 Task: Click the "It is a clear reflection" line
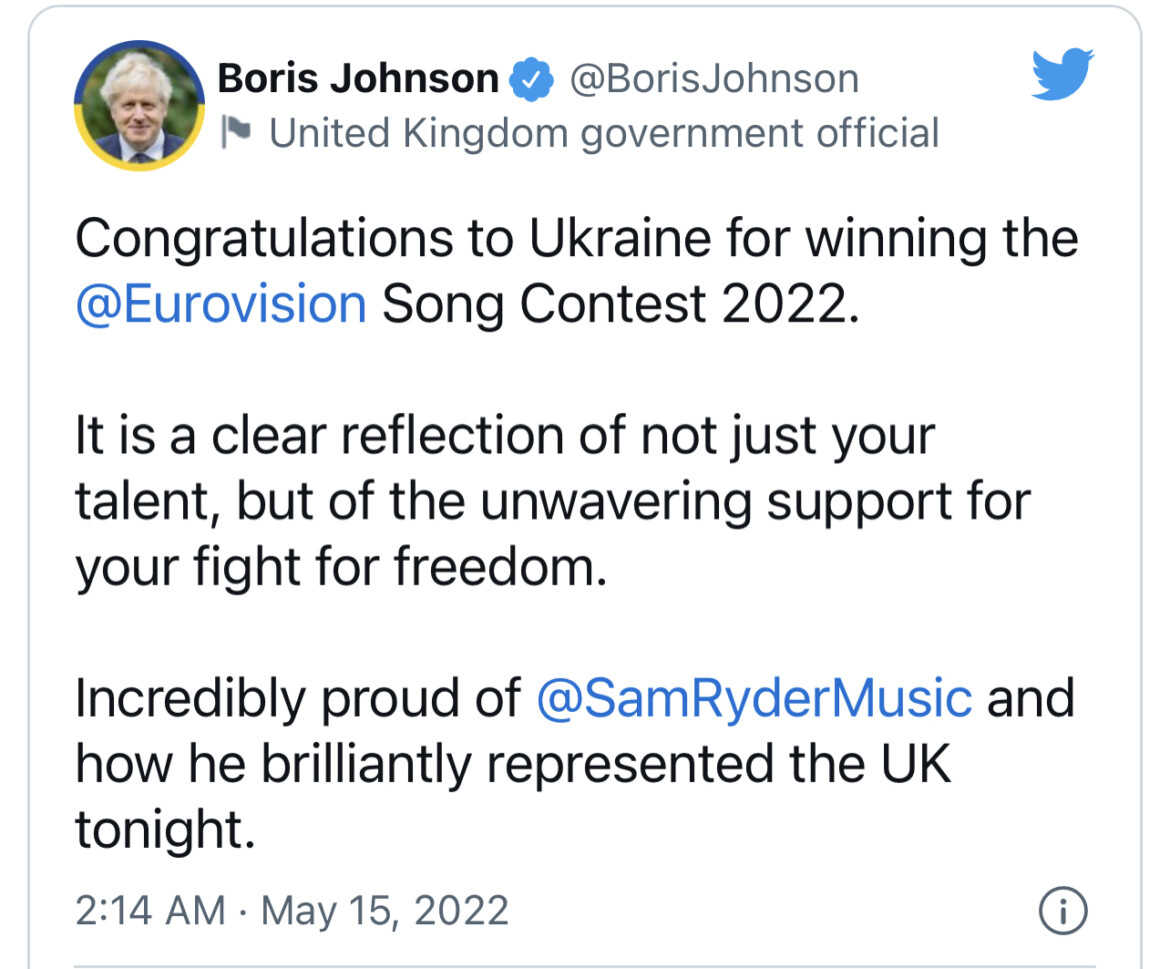tap(505, 436)
